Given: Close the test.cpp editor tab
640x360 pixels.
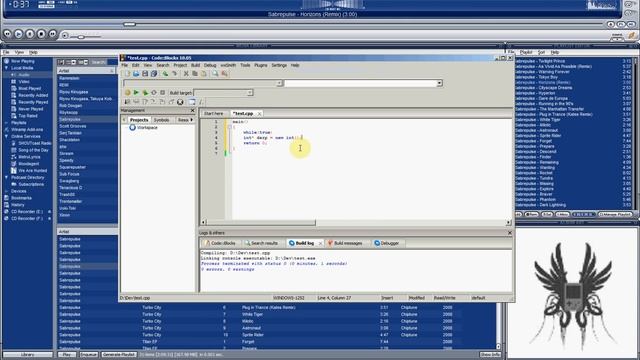Looking at the screenshot, I should (259, 114).
